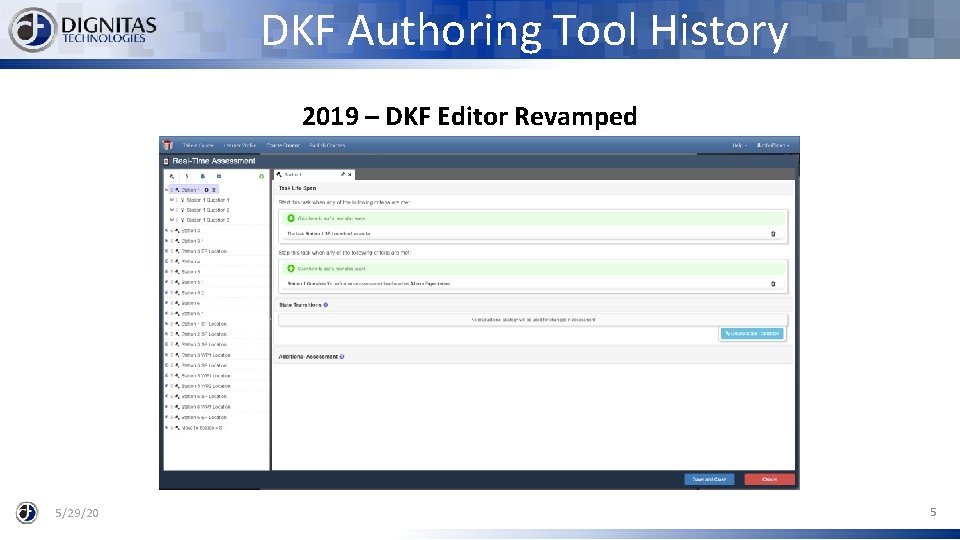Select the fourth blue icon in tree toolbar
Viewport: 960px width, 540px height.
tap(219, 176)
